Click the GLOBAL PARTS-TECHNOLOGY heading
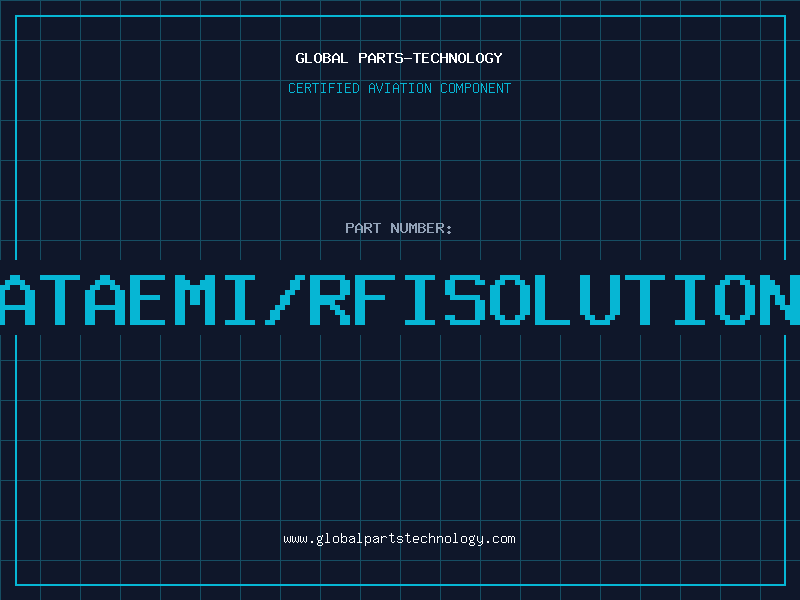The image size is (800, 600). point(399,58)
